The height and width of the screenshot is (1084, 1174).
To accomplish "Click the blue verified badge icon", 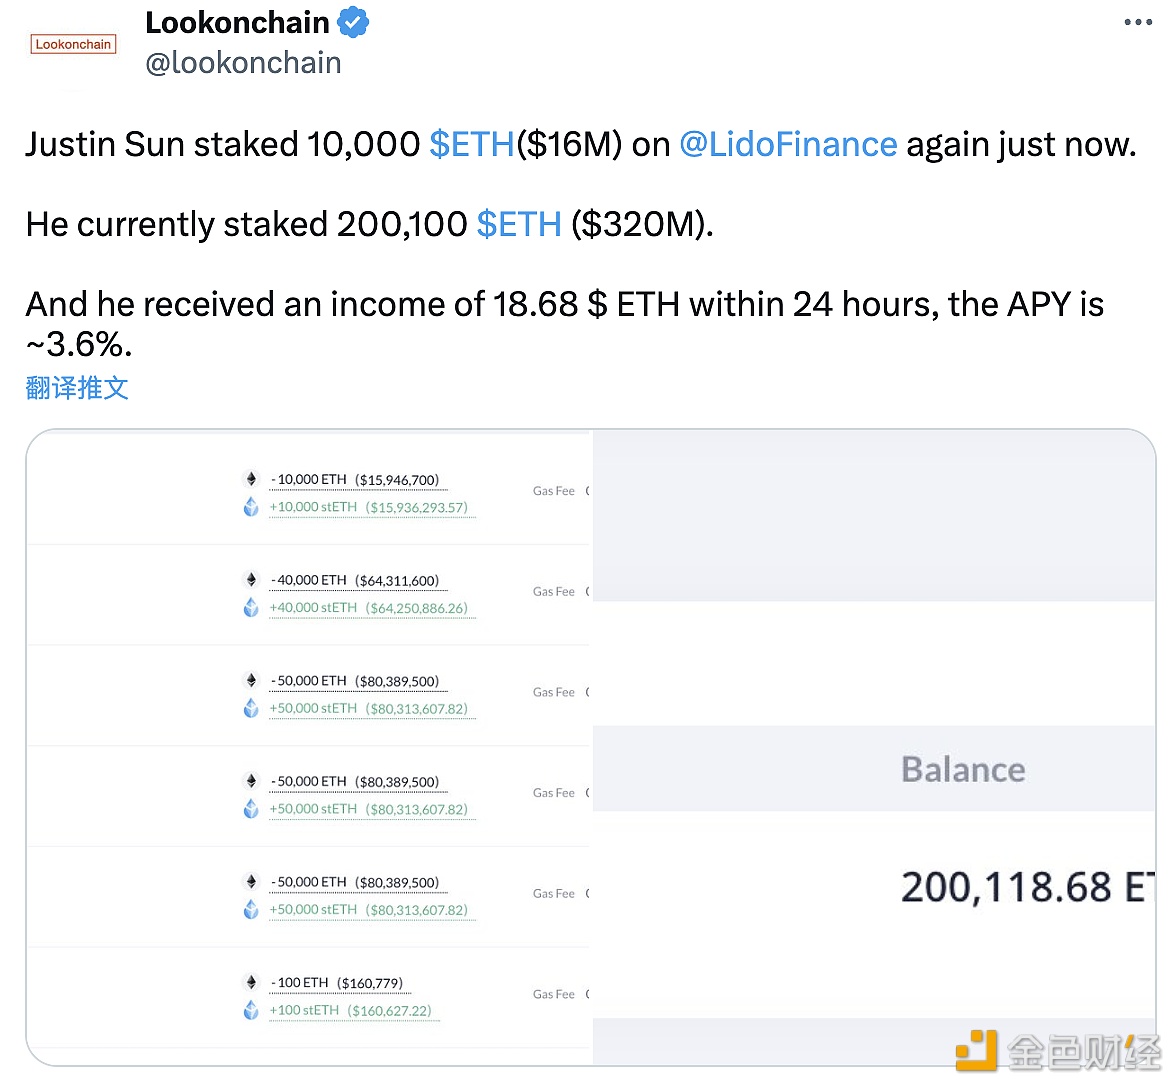I will [x=353, y=22].
